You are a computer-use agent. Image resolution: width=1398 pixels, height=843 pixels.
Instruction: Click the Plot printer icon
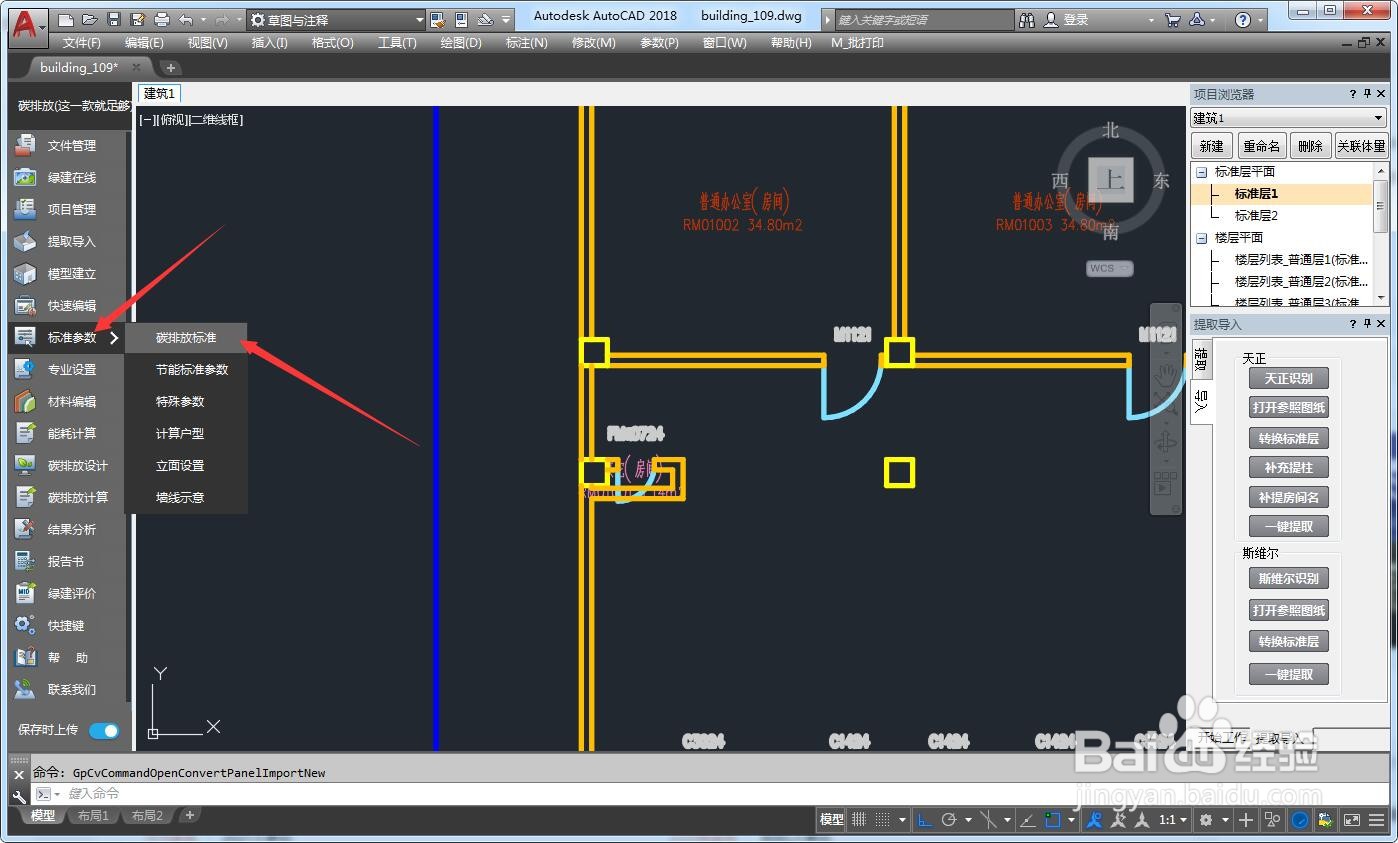click(161, 19)
